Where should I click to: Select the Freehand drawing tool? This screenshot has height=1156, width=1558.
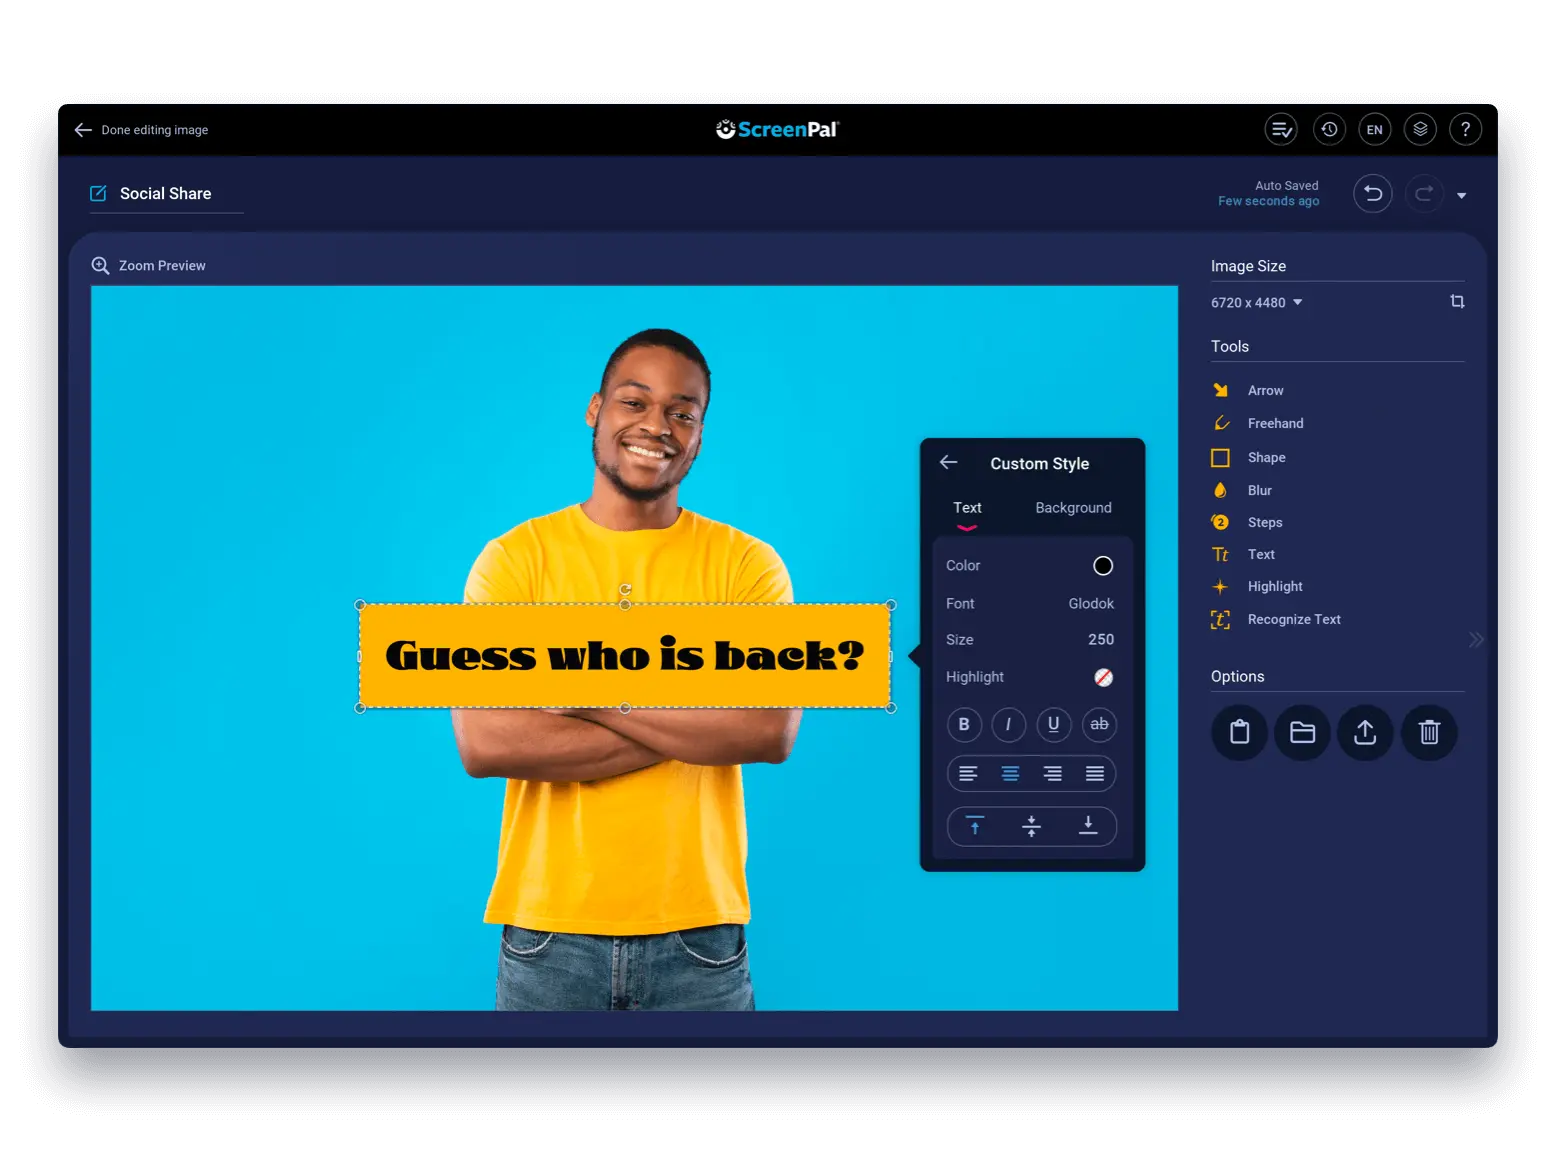1274,422
